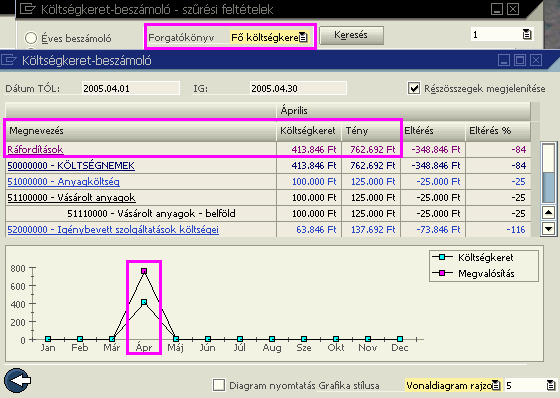Open the 51000000 - Anyagköltség row

(63, 181)
